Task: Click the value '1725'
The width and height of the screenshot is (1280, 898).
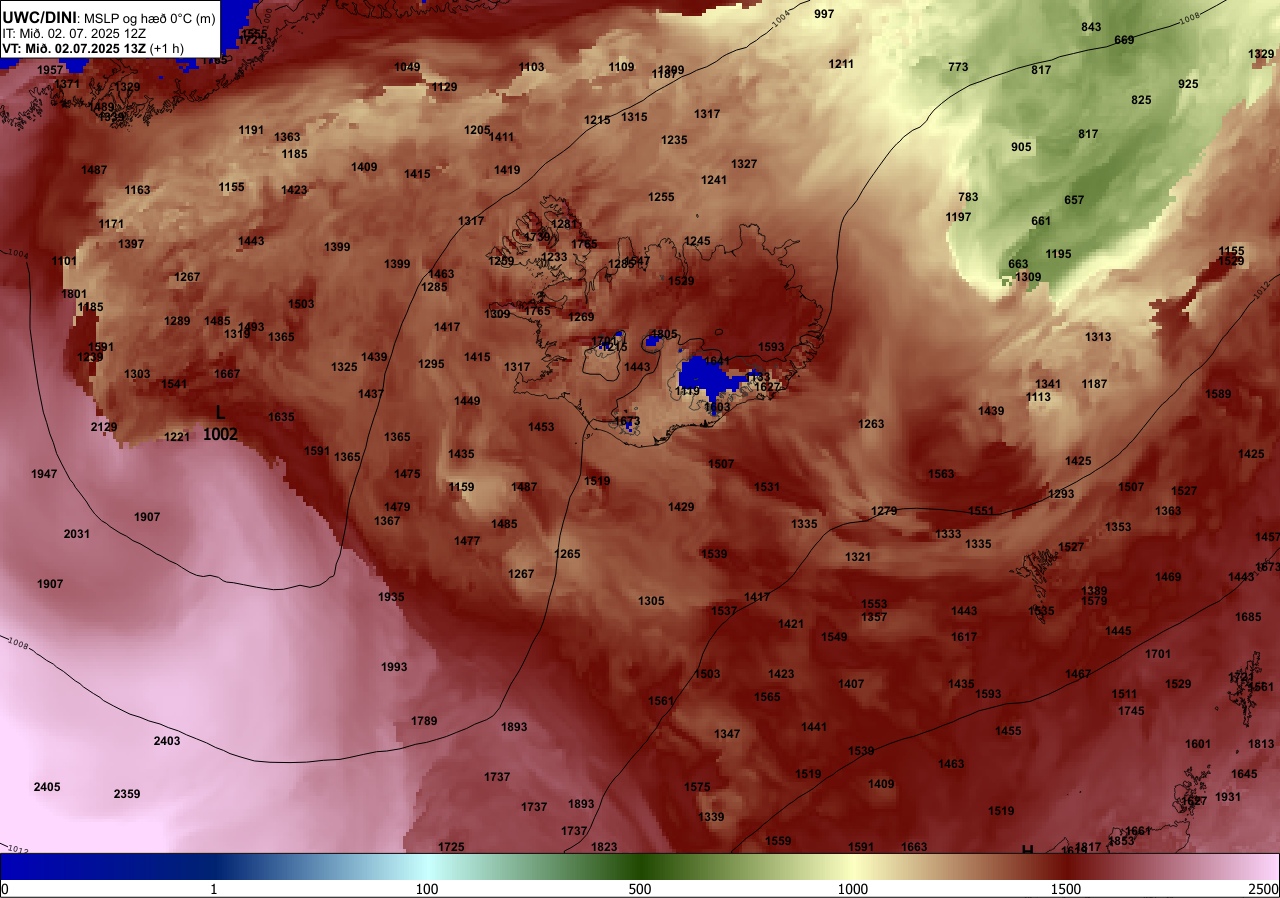Action: pyautogui.click(x=451, y=847)
